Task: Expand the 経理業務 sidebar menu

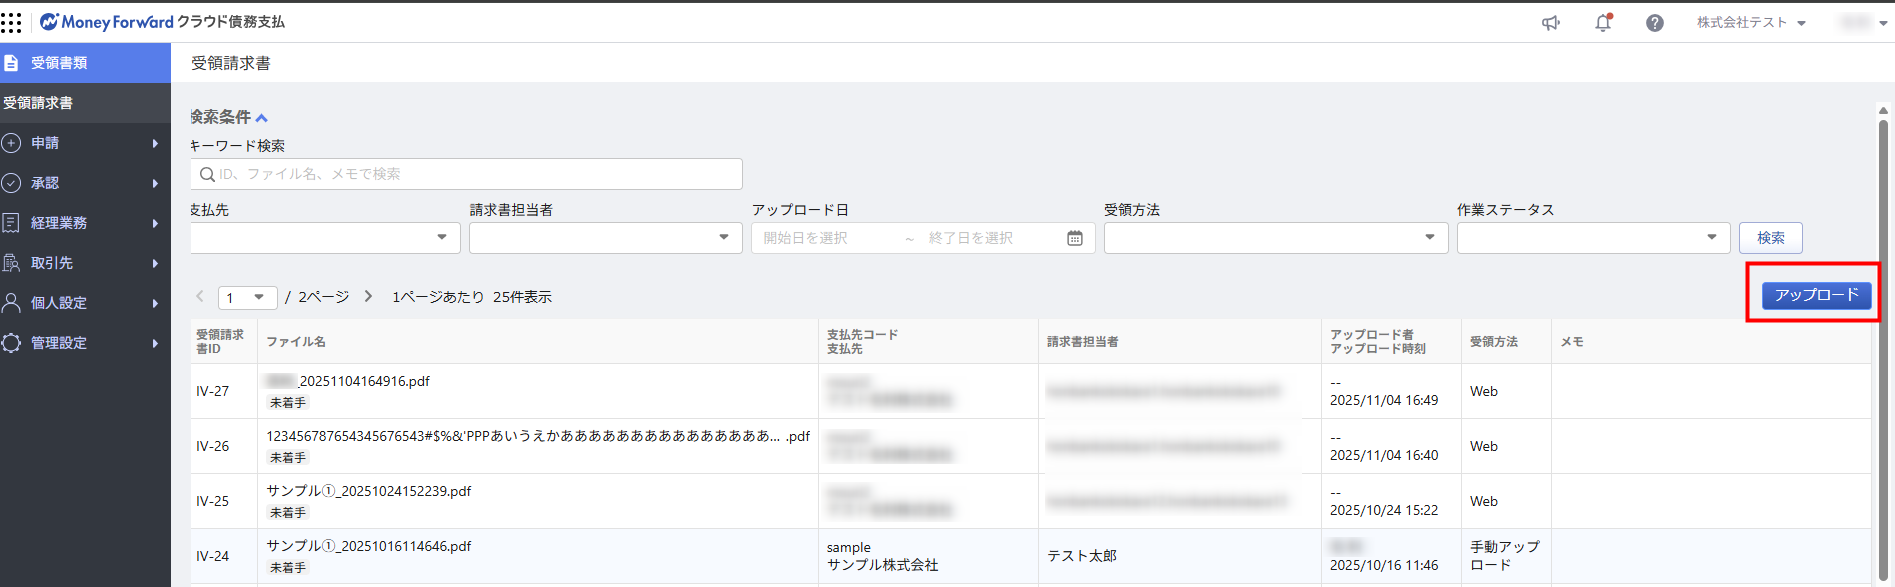Action: point(85,223)
